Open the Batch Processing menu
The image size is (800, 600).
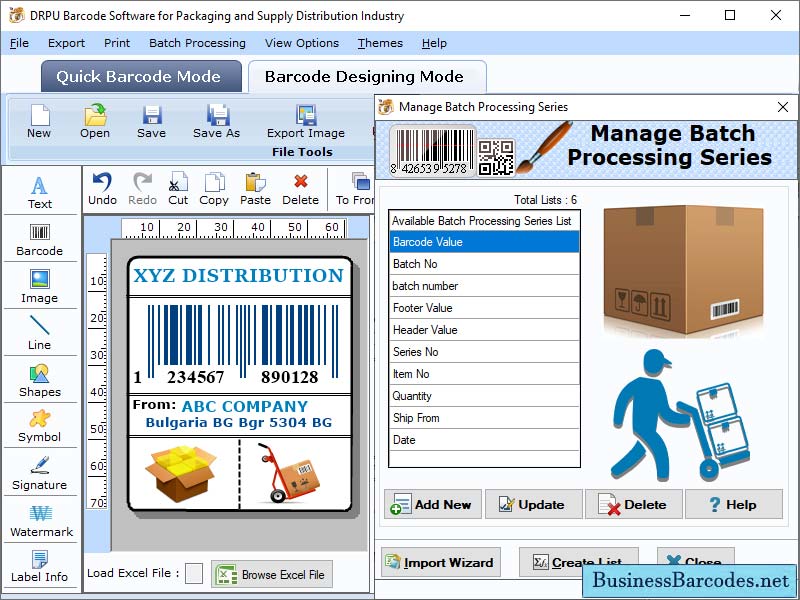(197, 43)
